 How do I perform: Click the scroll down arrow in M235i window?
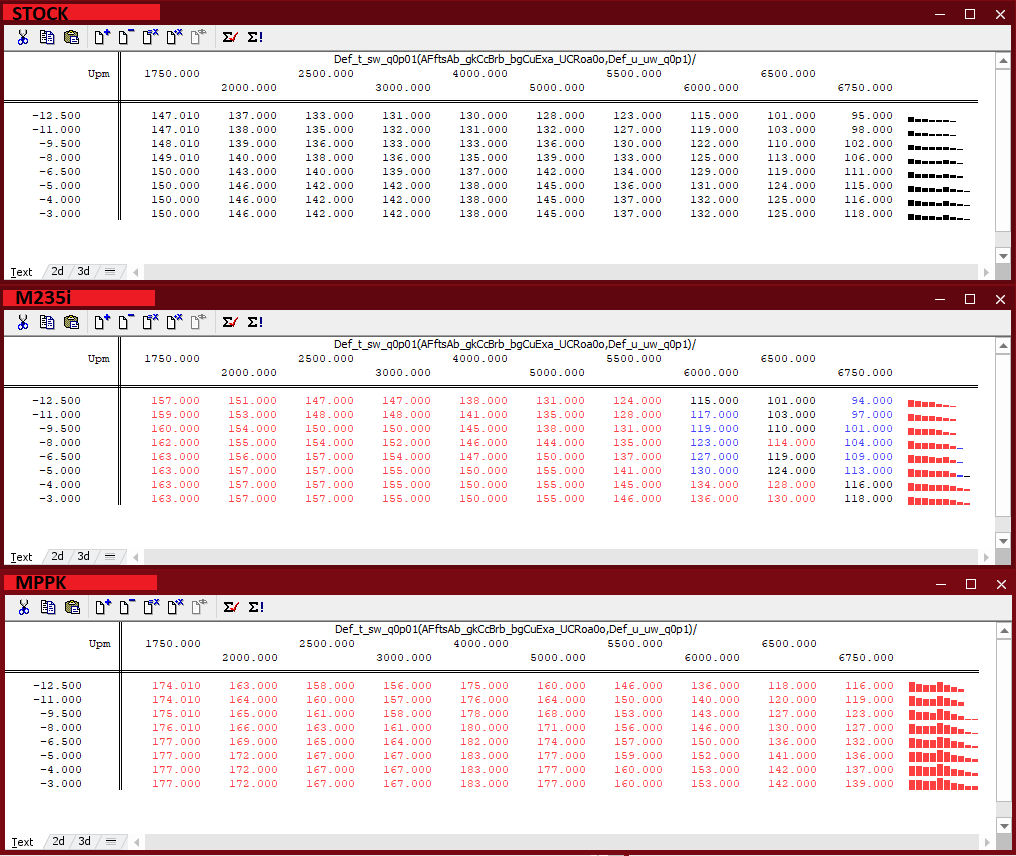click(x=1003, y=541)
